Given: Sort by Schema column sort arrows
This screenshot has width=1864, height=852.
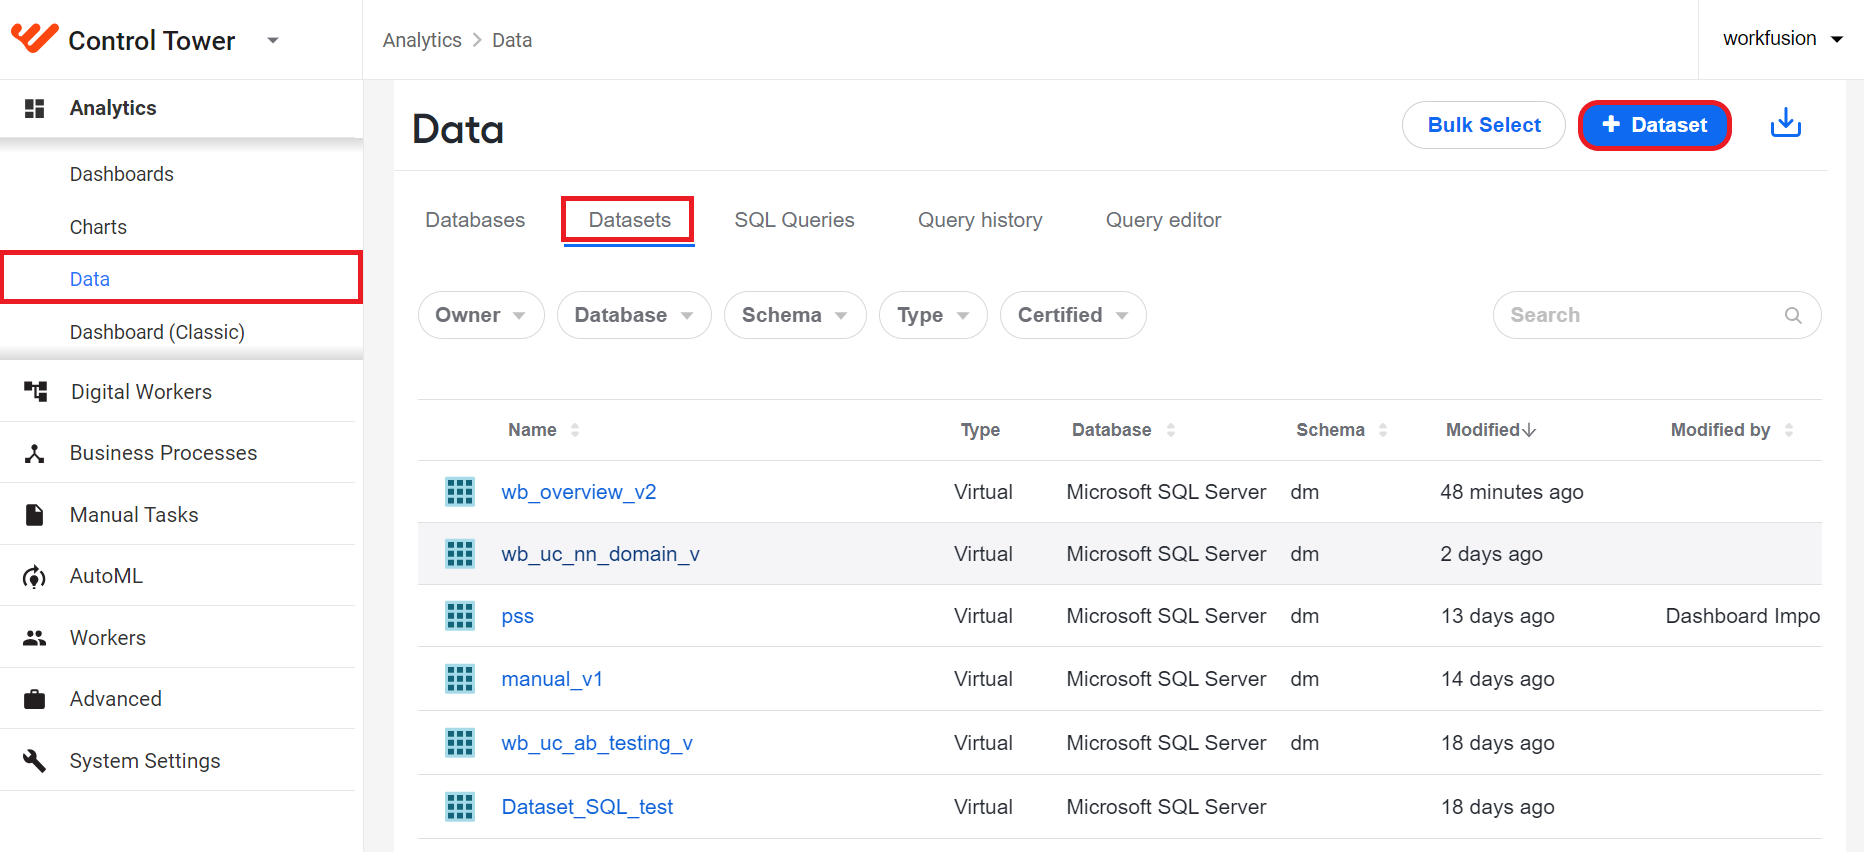Looking at the screenshot, I should (1383, 430).
